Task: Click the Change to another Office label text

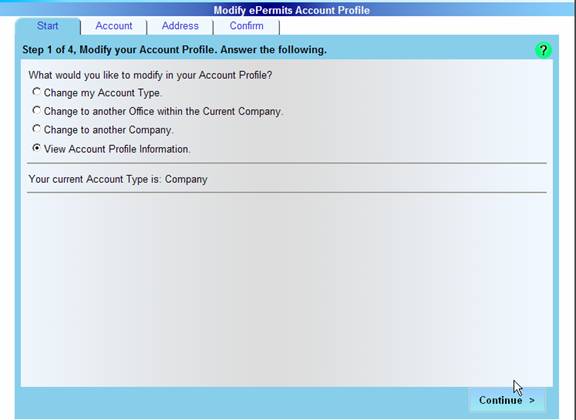Action: tap(163, 111)
